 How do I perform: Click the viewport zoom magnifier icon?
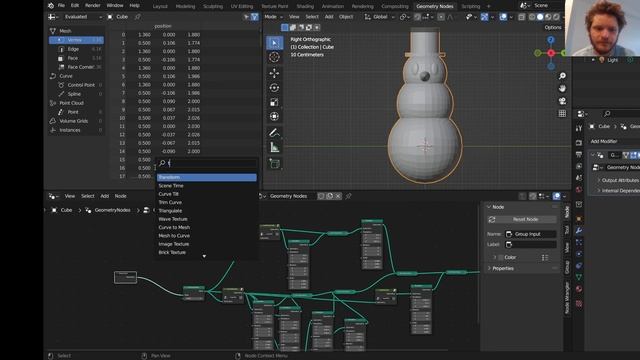(x=562, y=76)
